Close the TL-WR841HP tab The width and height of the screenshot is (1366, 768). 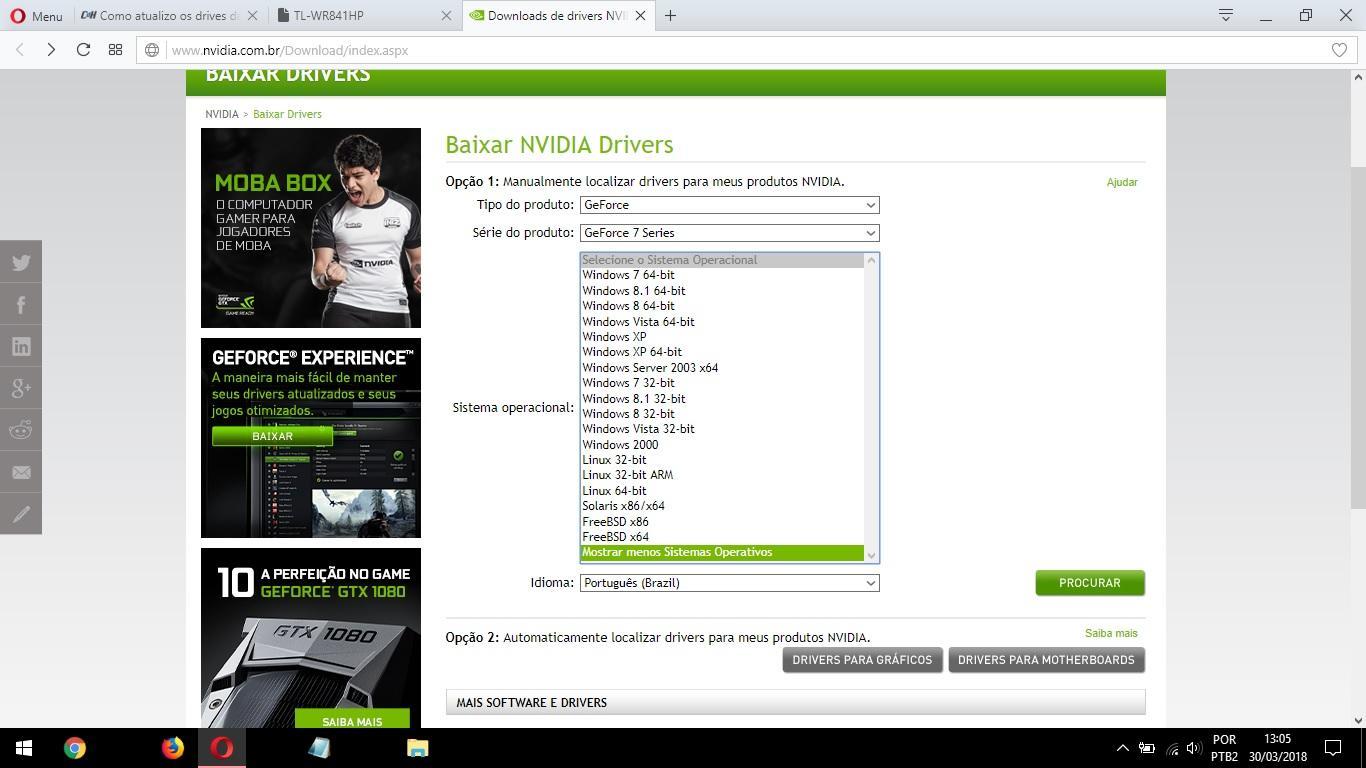[446, 16]
